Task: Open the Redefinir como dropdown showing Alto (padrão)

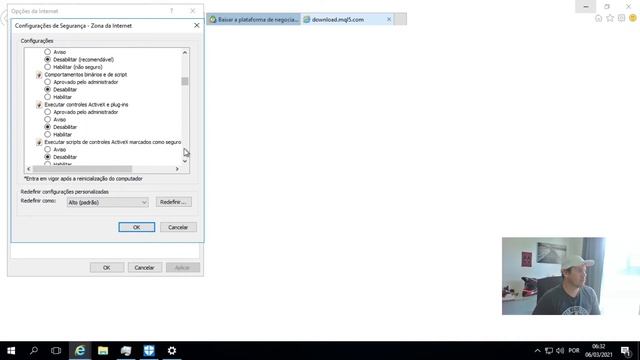Action: pyautogui.click(x=107, y=202)
